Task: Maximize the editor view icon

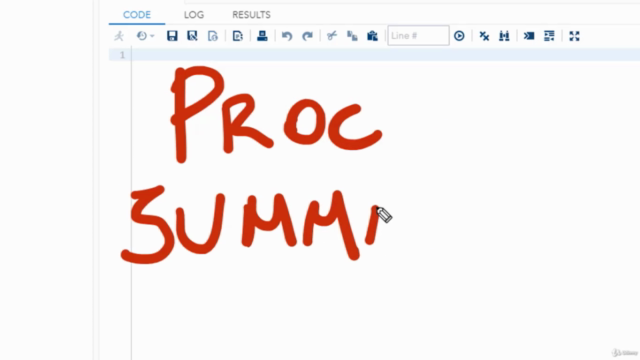Action: click(574, 36)
